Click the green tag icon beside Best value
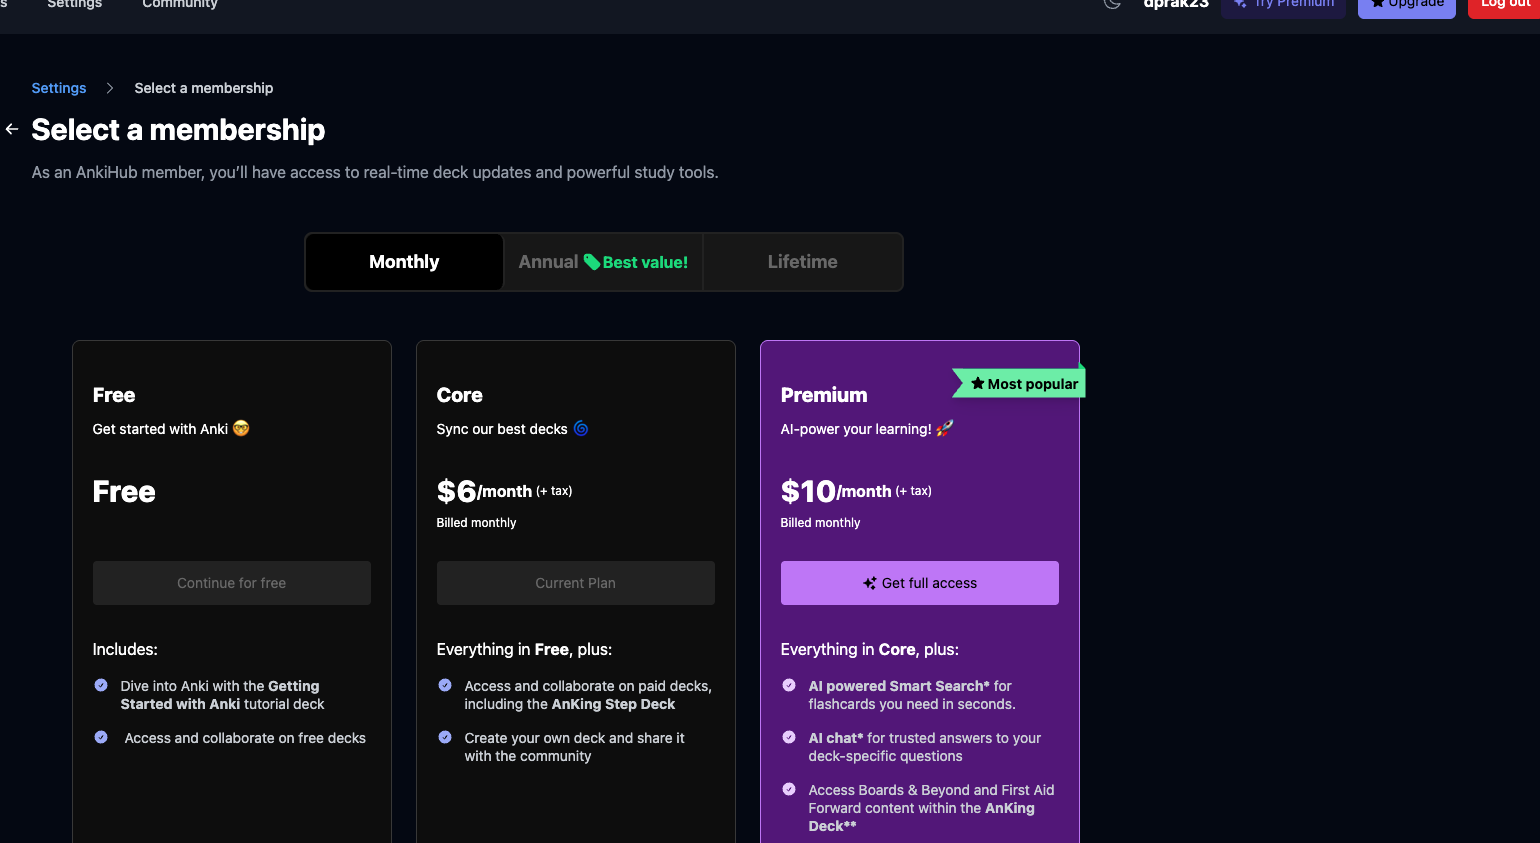 [x=592, y=262]
